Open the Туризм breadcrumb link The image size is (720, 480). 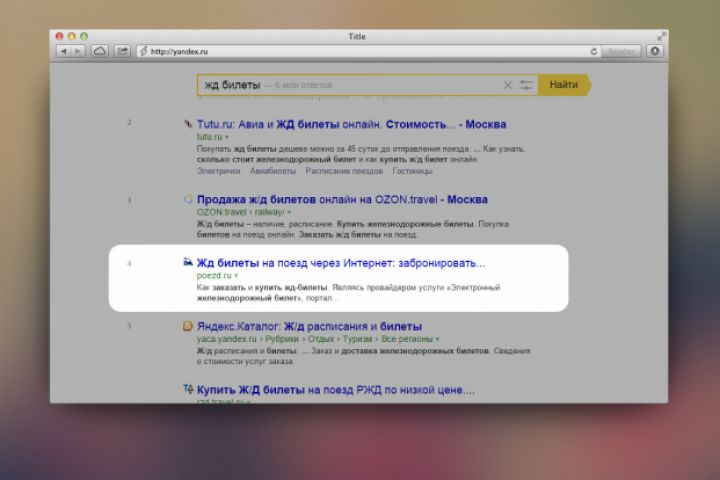[357, 339]
